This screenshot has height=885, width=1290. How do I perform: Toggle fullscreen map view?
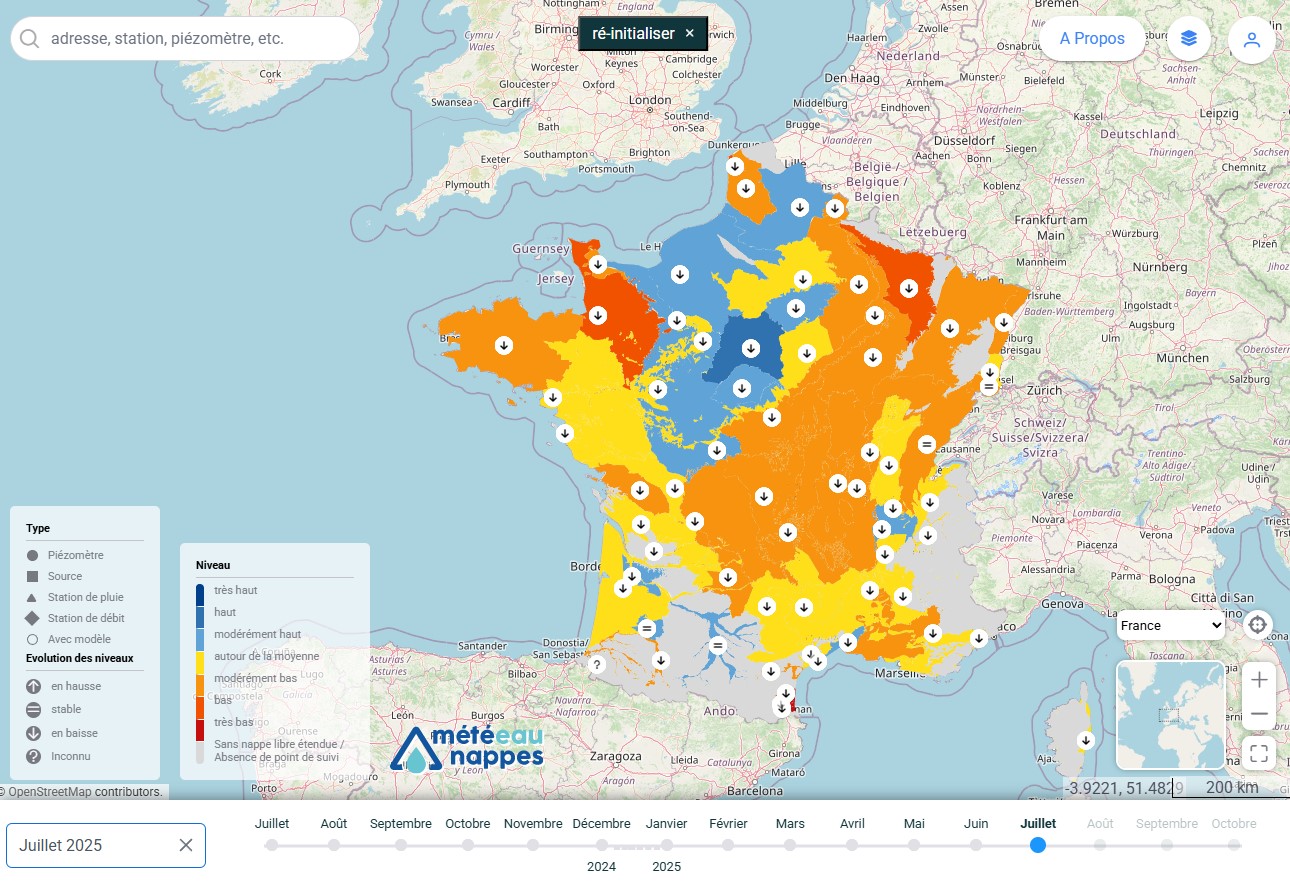1259,754
